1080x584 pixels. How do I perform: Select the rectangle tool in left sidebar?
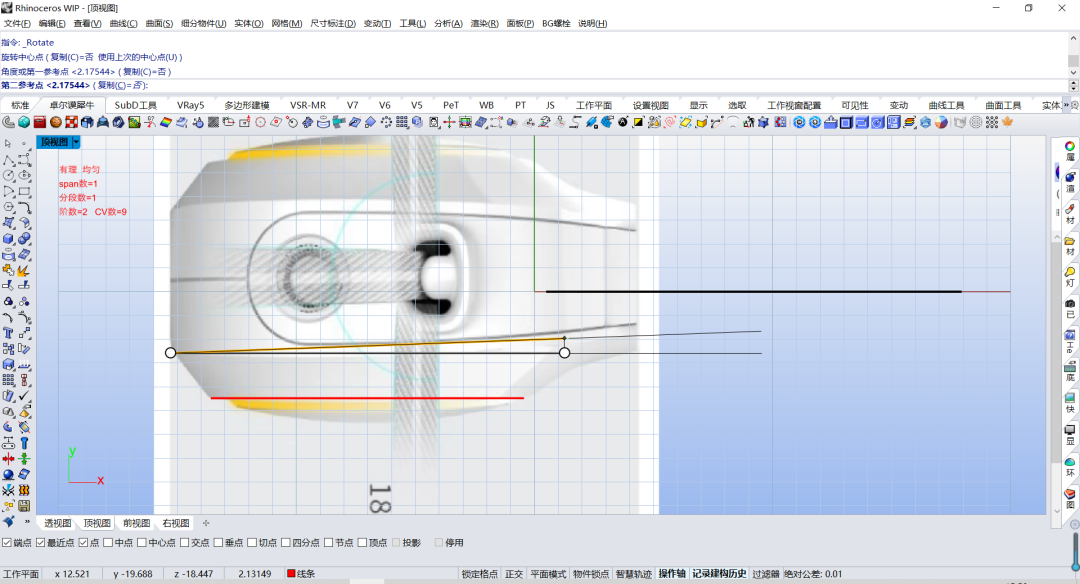tap(24, 191)
